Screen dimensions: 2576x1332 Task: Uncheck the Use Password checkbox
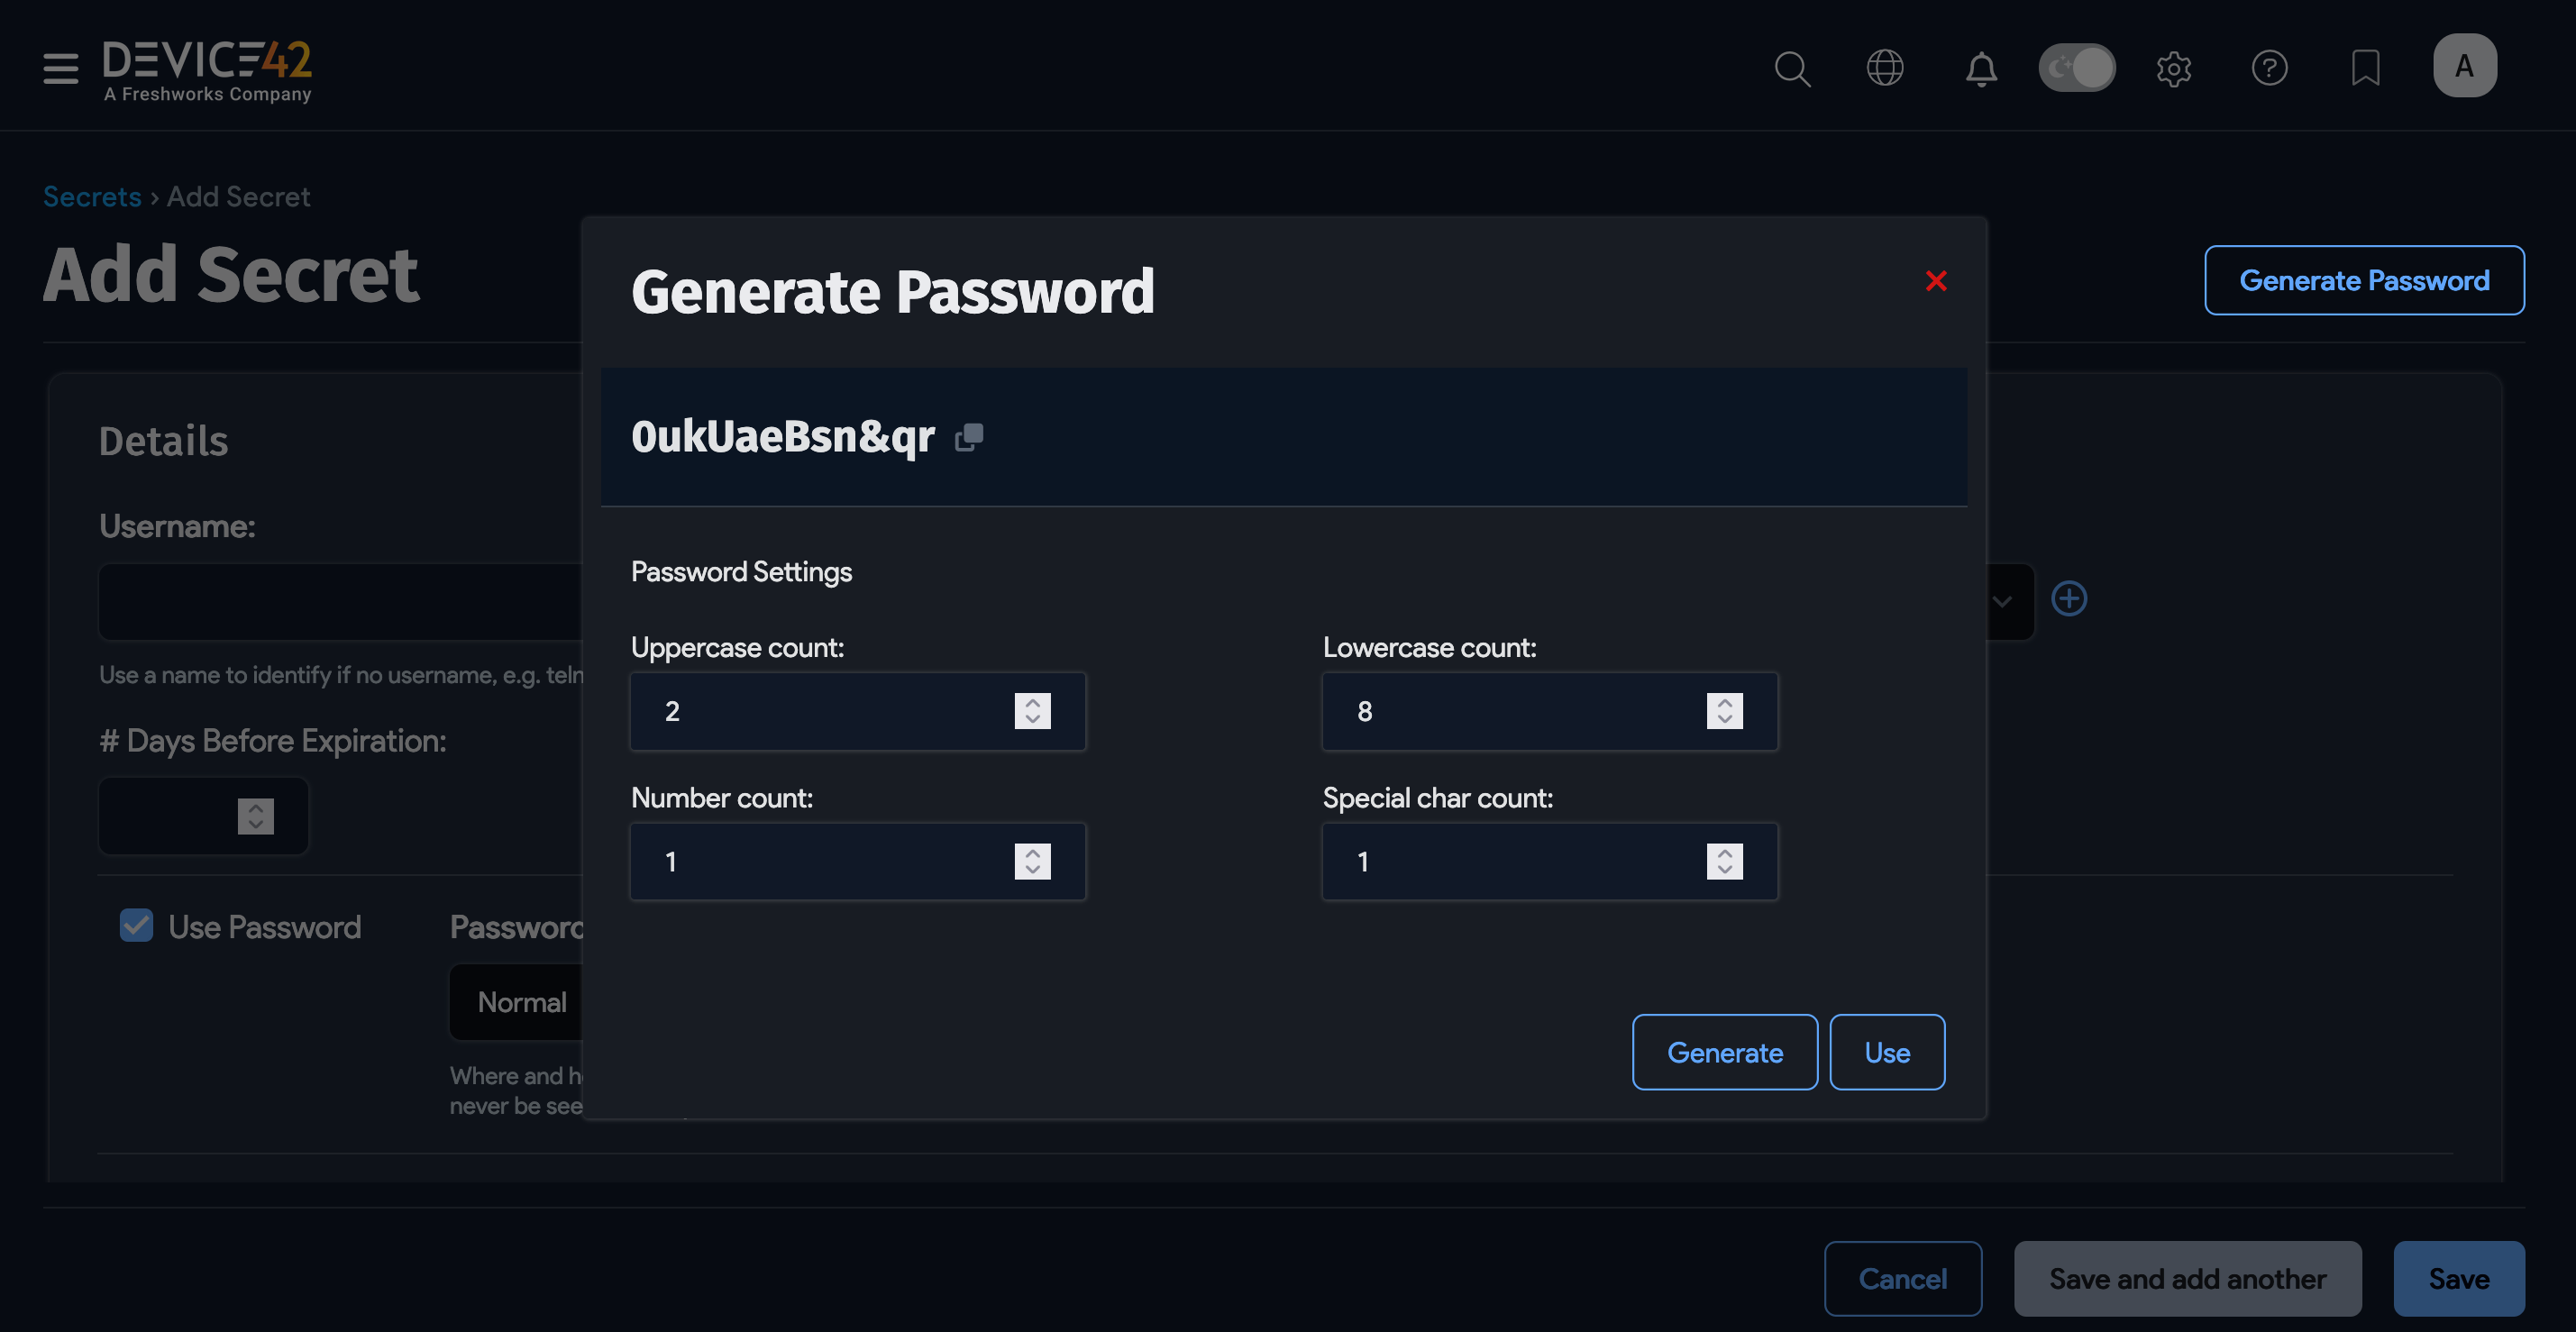point(136,925)
